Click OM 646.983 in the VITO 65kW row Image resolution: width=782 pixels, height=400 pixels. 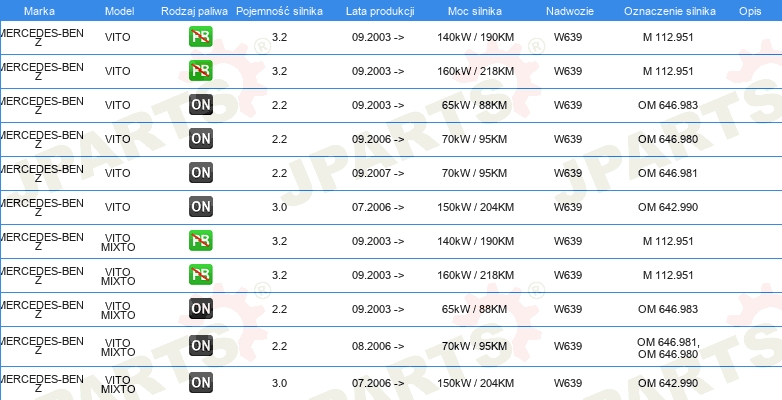tap(668, 105)
